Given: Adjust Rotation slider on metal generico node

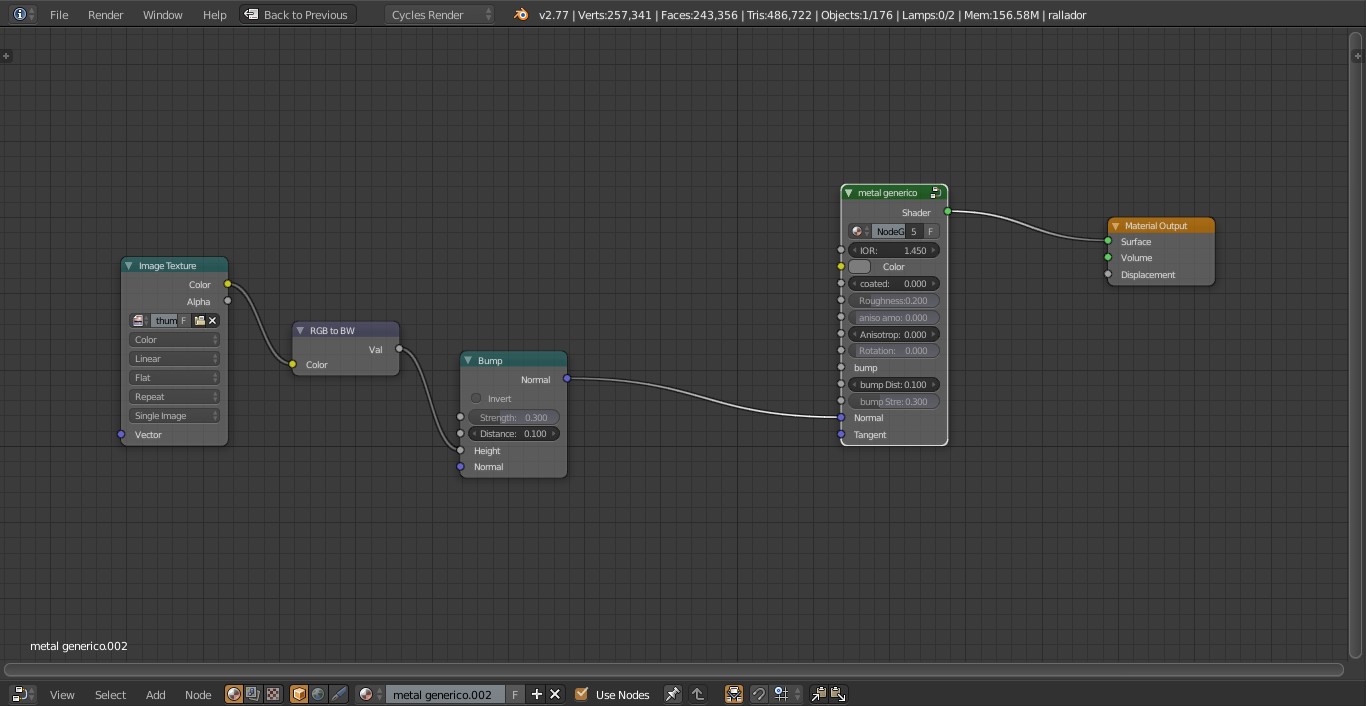Looking at the screenshot, I should click(x=894, y=351).
